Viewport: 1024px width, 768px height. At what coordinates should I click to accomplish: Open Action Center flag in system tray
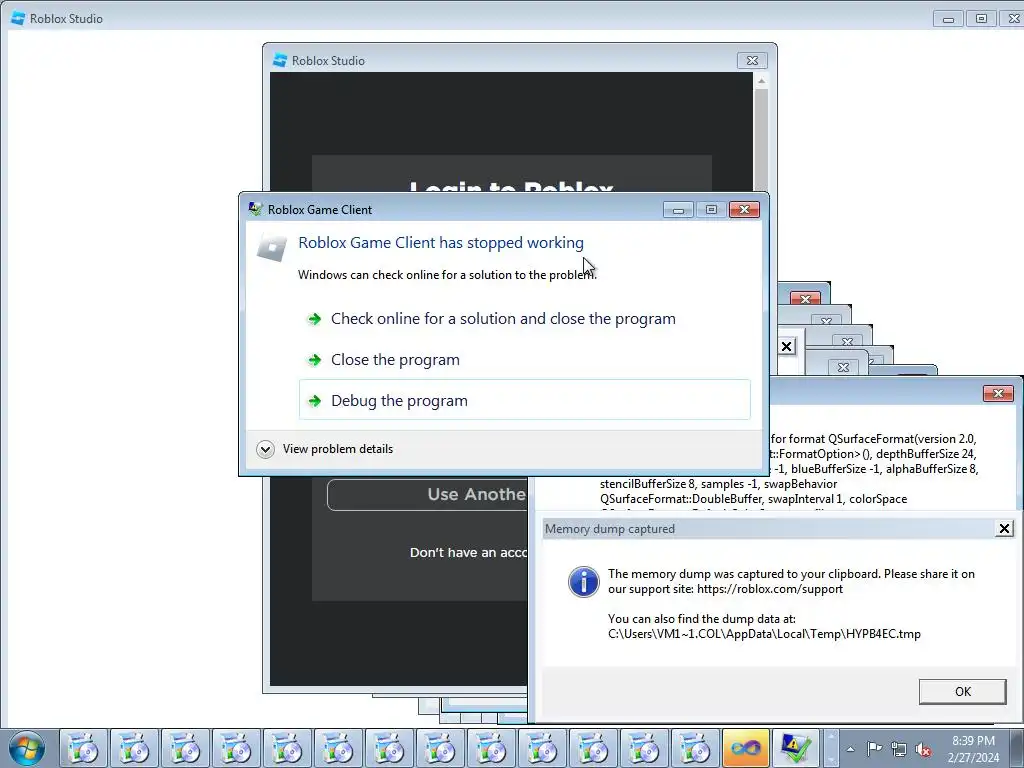coord(874,749)
